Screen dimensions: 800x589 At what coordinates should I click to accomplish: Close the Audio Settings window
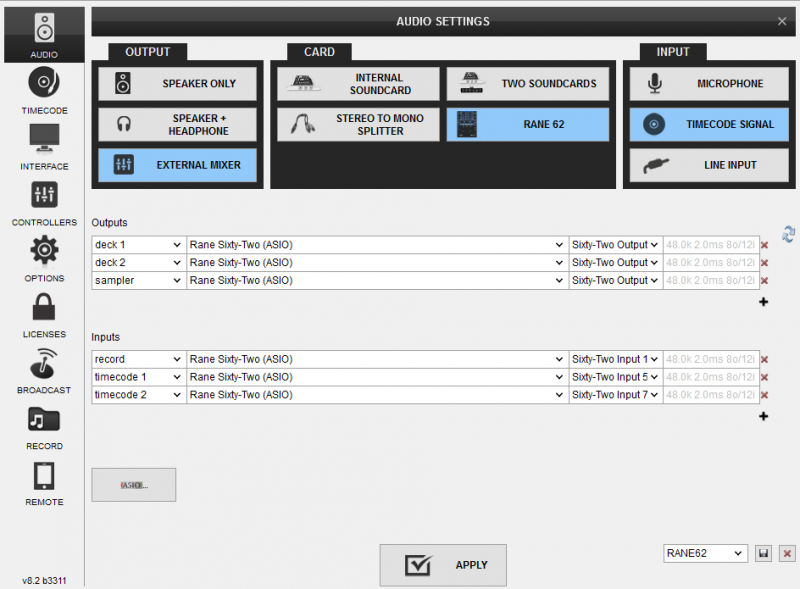[782, 21]
